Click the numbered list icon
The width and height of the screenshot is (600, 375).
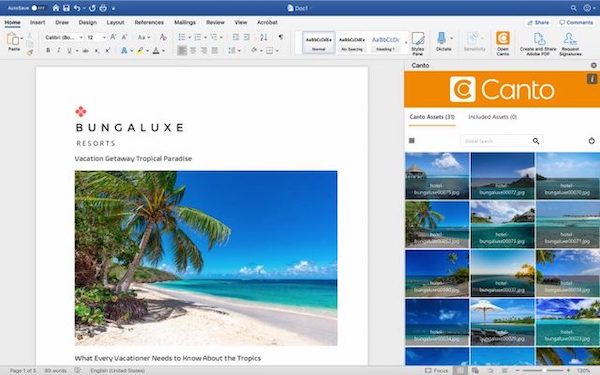pyautogui.click(x=198, y=37)
